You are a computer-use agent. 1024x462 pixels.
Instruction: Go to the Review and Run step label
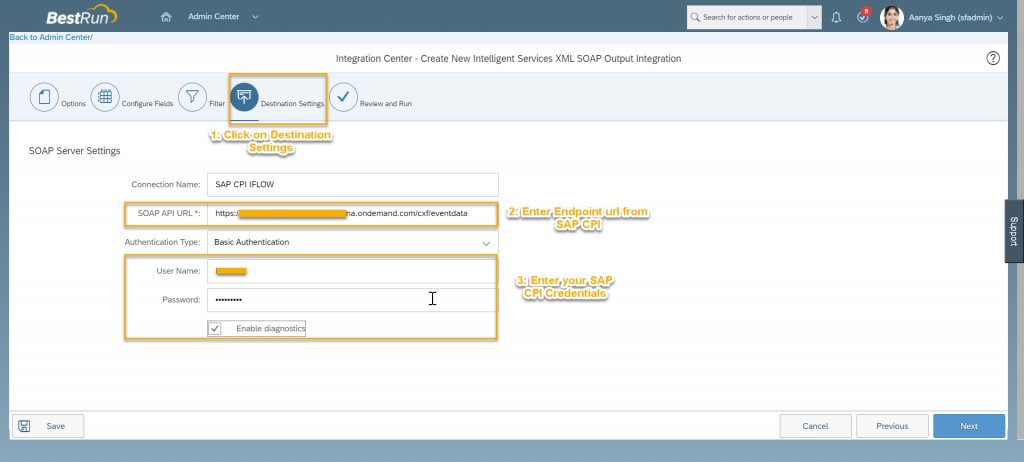[386, 104]
